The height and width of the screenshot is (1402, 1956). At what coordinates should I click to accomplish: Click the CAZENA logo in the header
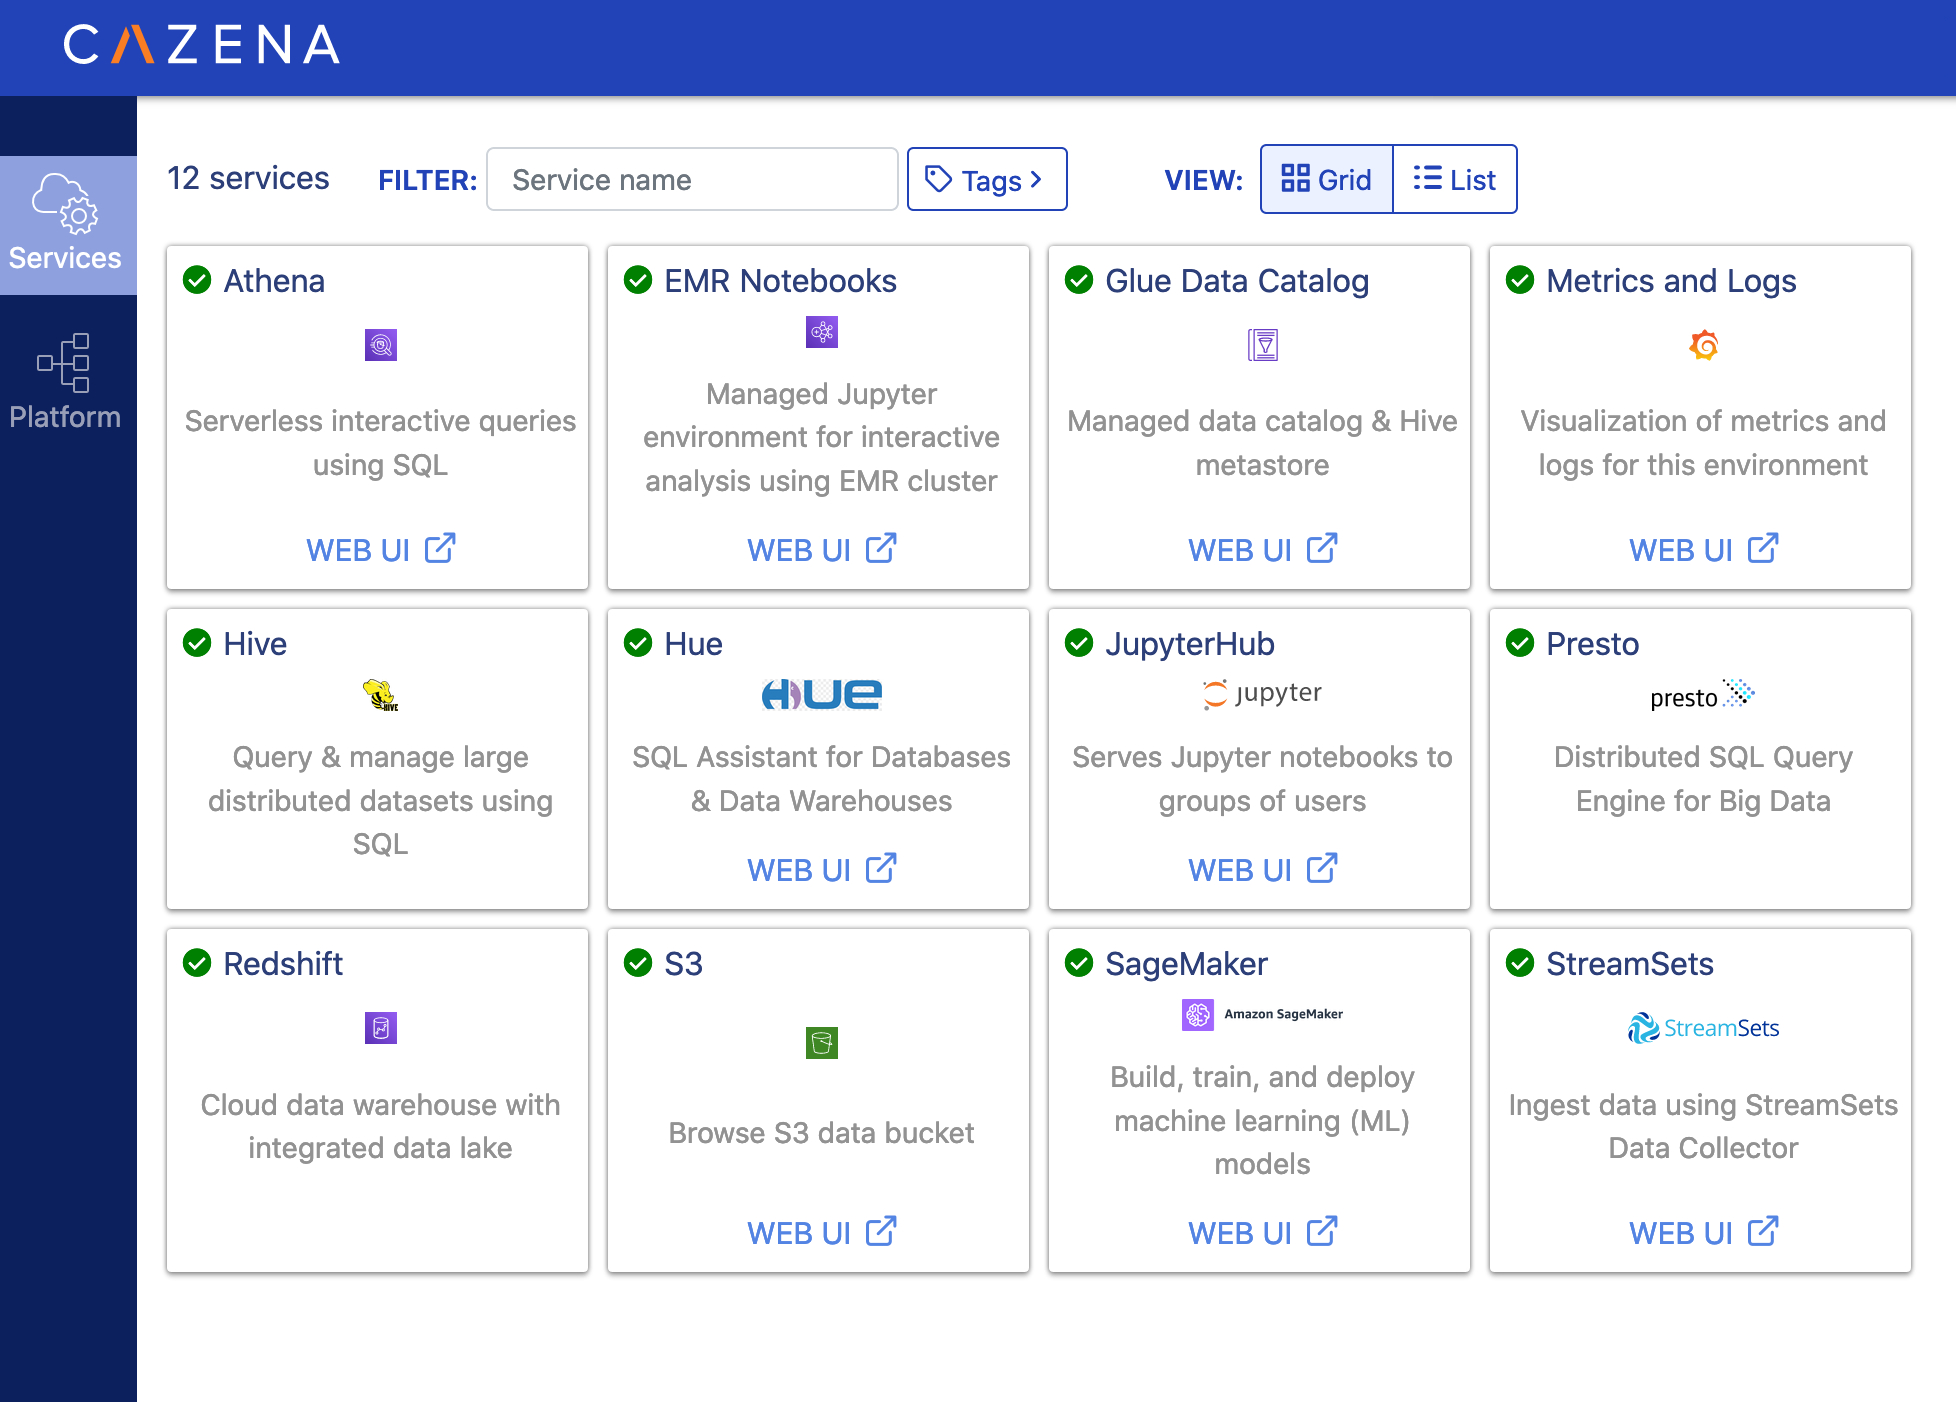200,46
